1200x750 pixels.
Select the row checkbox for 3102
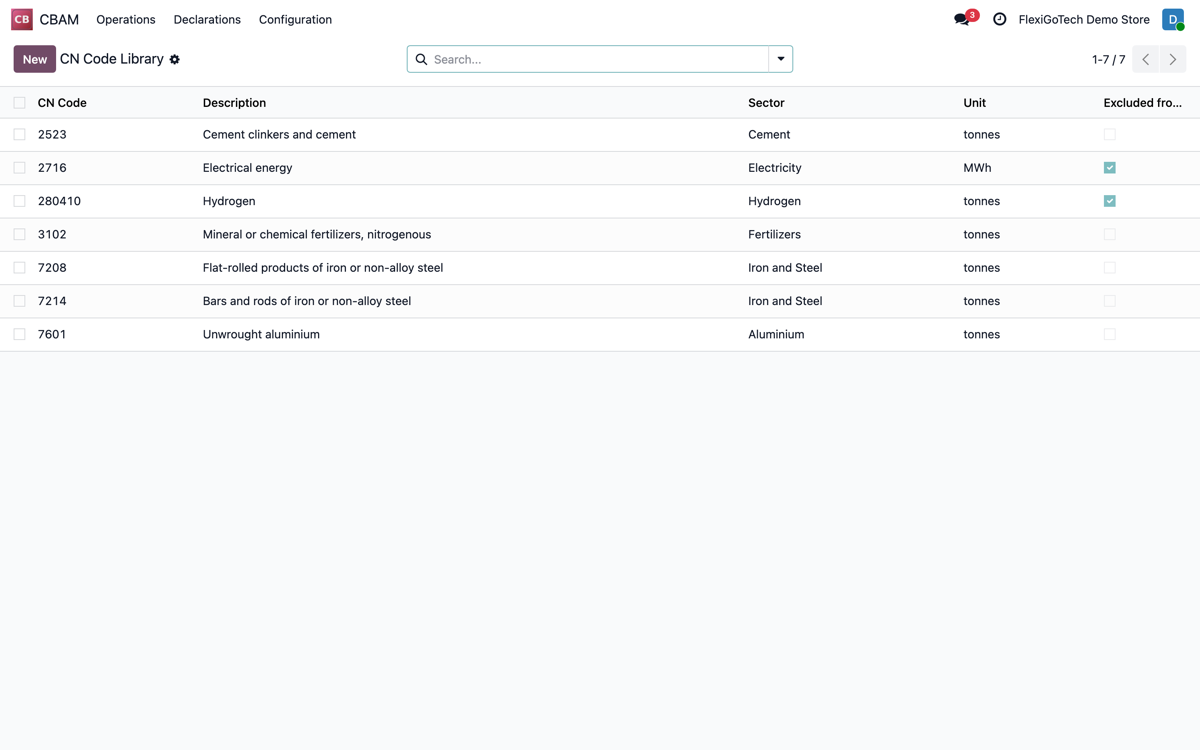pos(19,234)
